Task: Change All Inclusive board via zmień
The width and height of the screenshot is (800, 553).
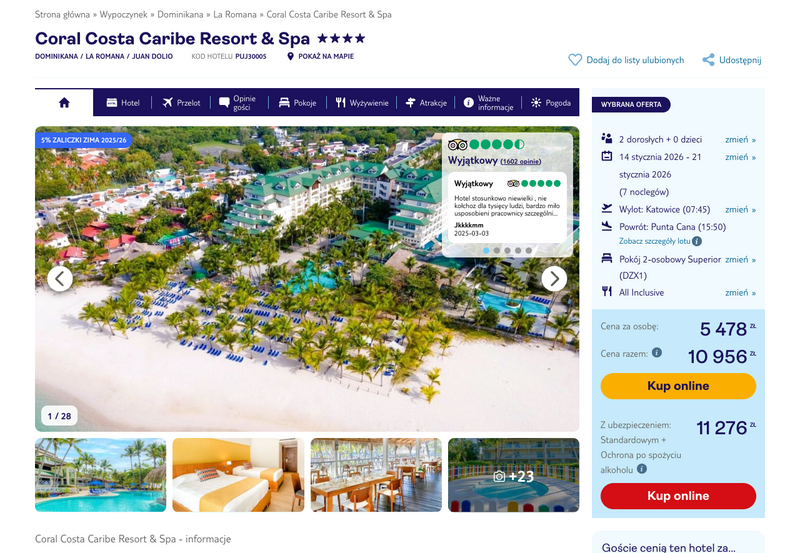Action: (740, 293)
